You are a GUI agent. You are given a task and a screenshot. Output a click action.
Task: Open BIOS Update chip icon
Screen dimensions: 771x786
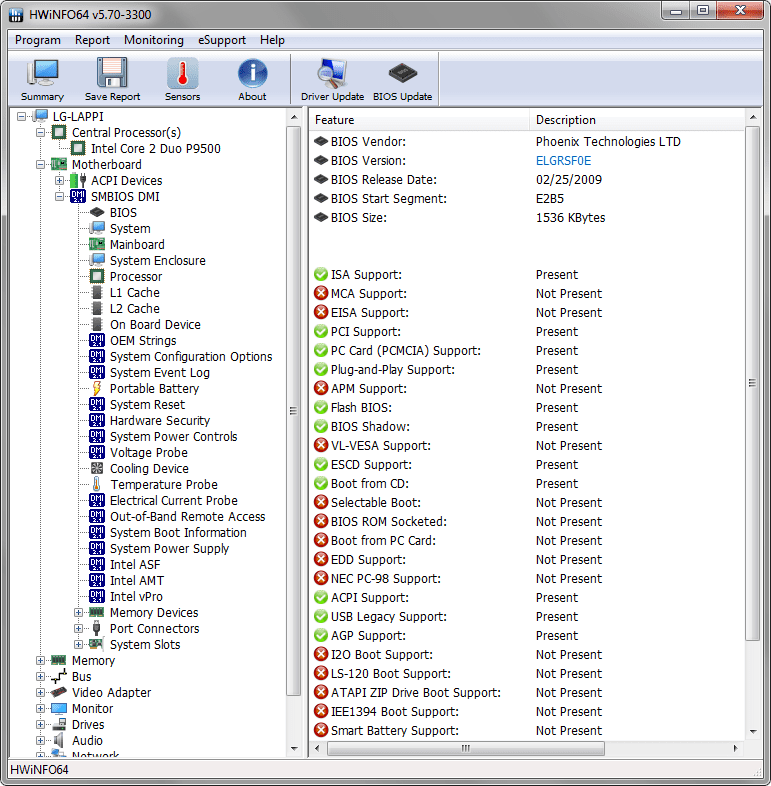pyautogui.click(x=403, y=79)
